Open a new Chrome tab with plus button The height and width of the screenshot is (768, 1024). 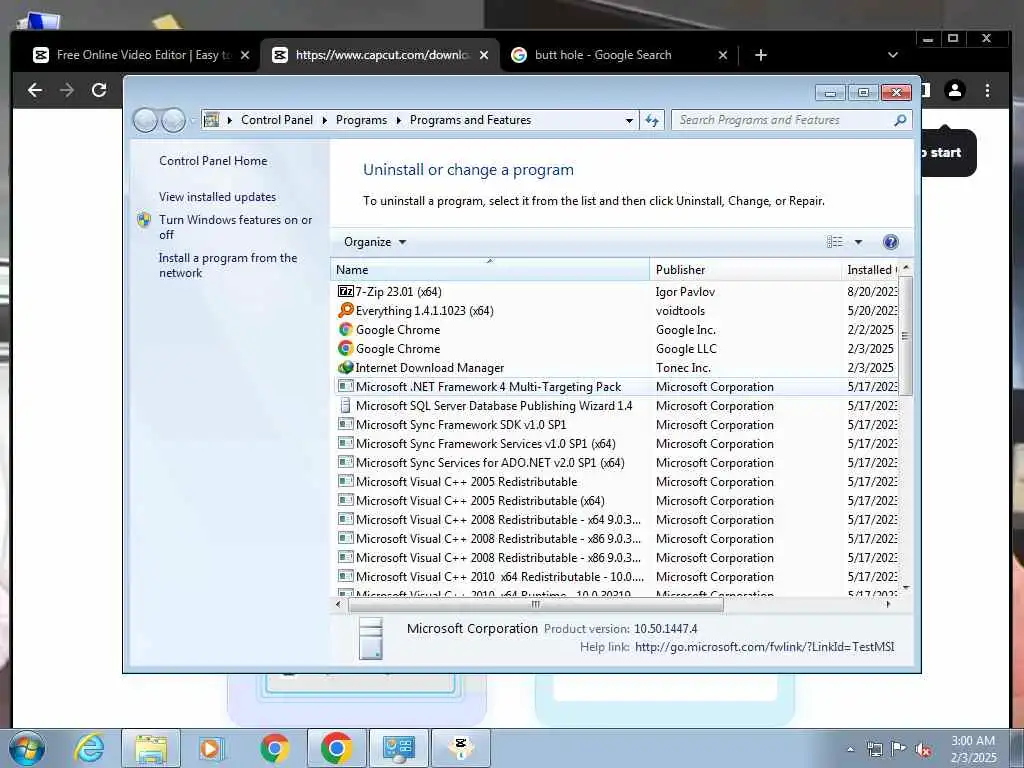(761, 56)
